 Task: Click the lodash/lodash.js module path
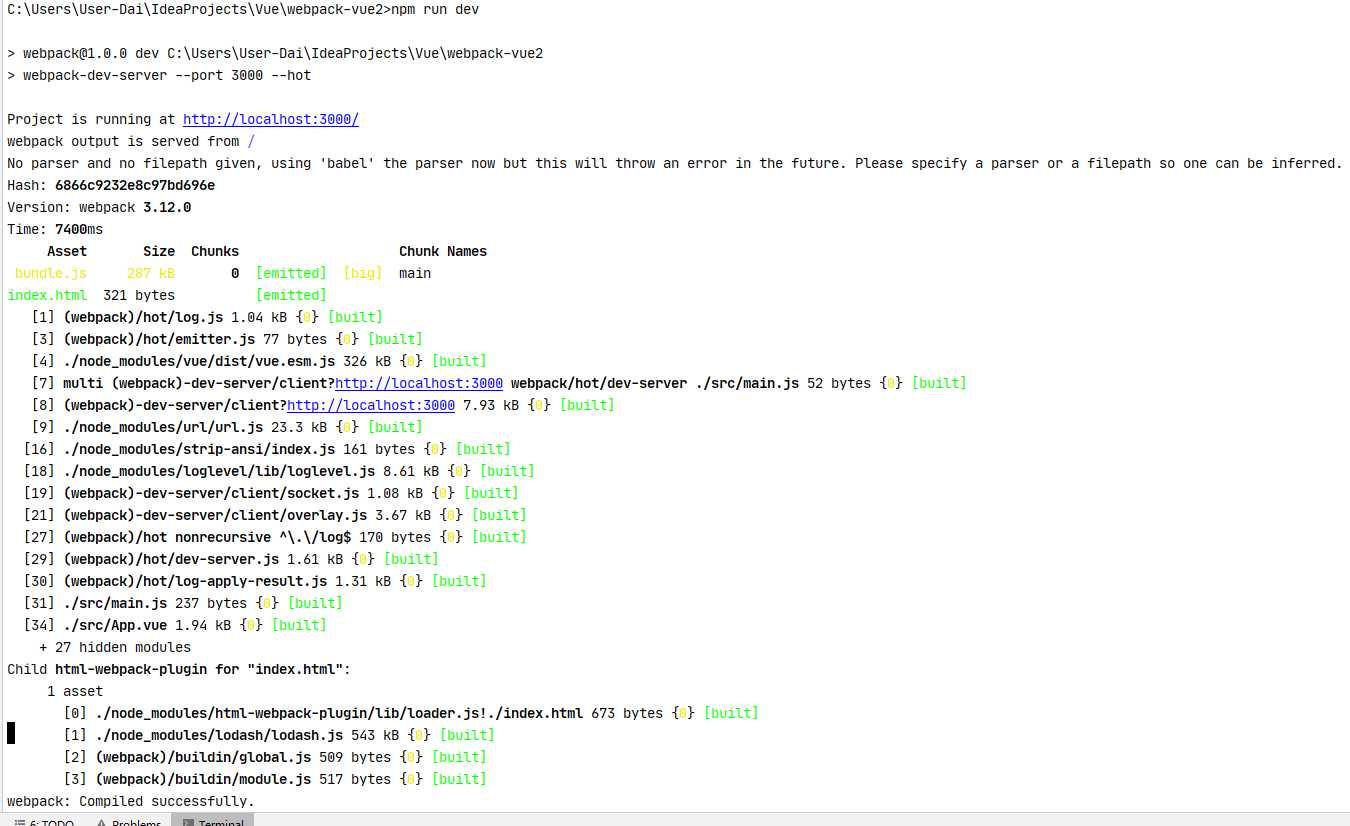(219, 735)
